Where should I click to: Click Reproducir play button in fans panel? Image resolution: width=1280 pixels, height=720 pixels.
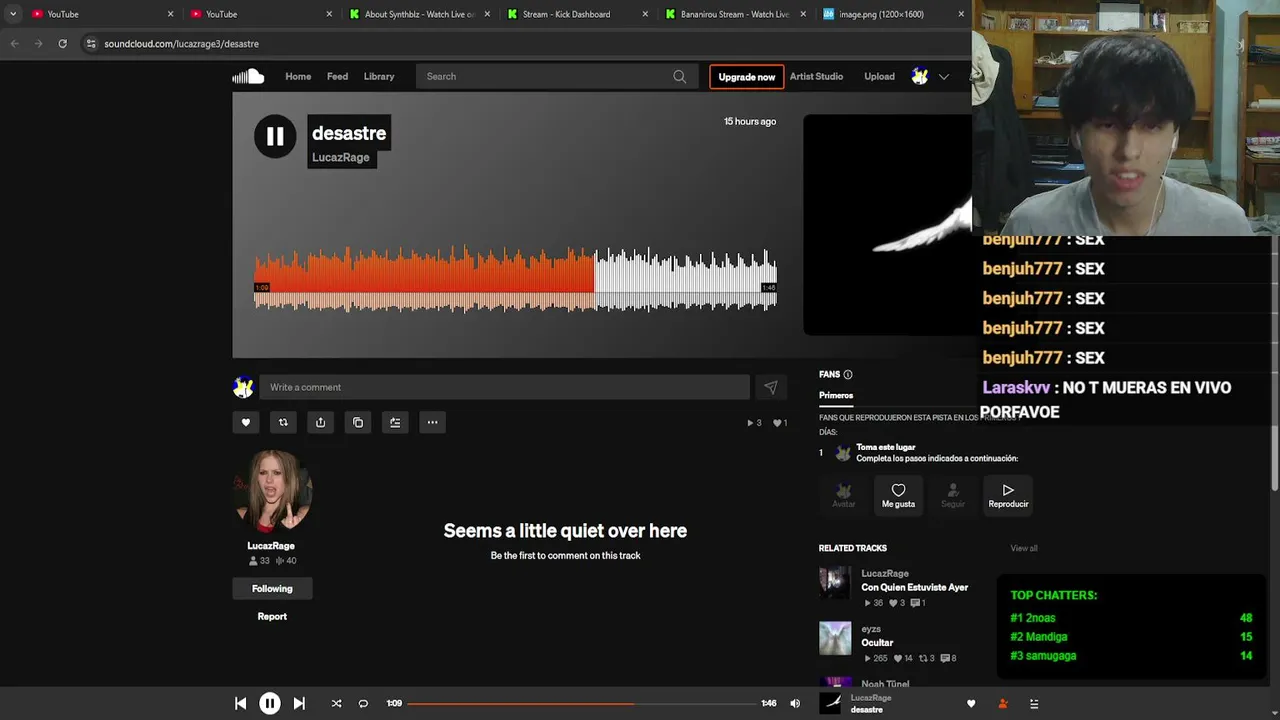click(1008, 495)
